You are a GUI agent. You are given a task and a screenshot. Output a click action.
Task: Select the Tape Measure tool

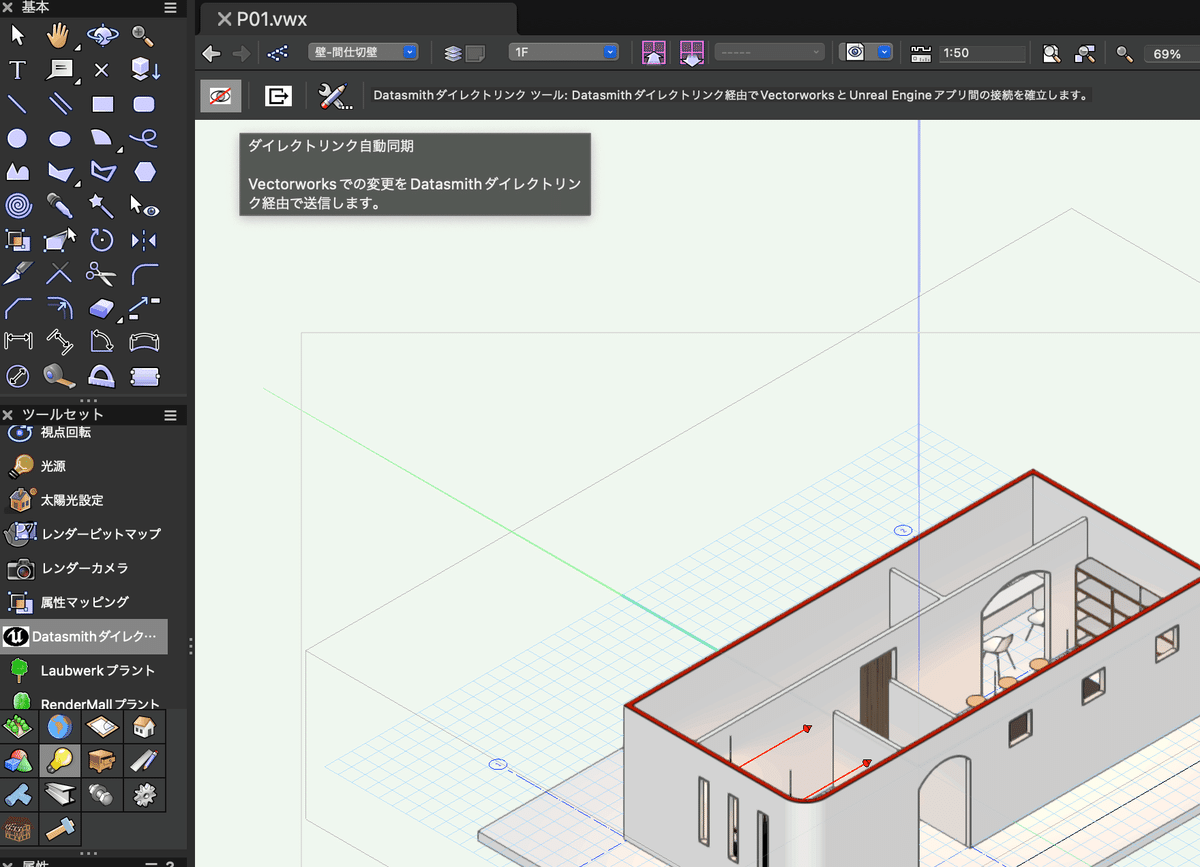point(59,376)
